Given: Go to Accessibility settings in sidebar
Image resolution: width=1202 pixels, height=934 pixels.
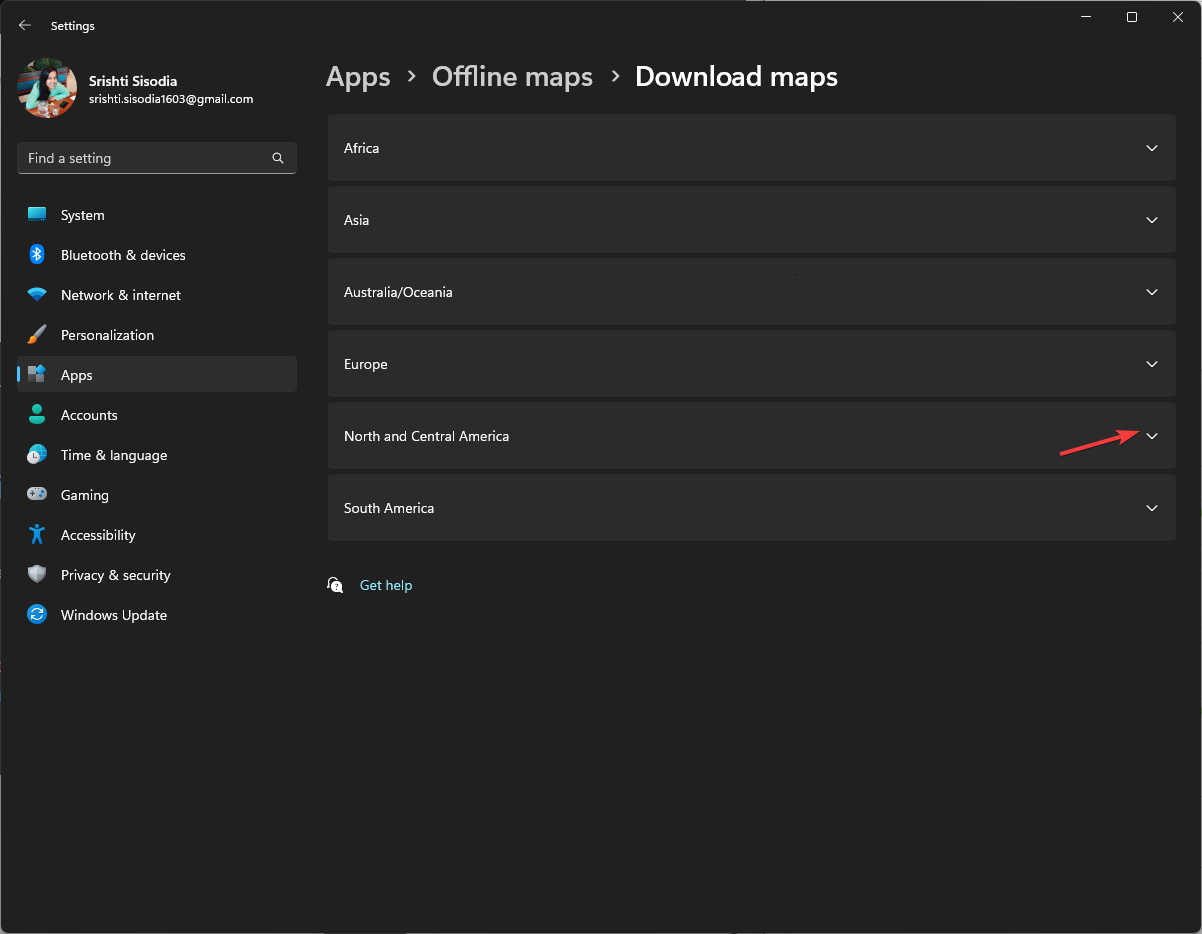Looking at the screenshot, I should click(98, 535).
